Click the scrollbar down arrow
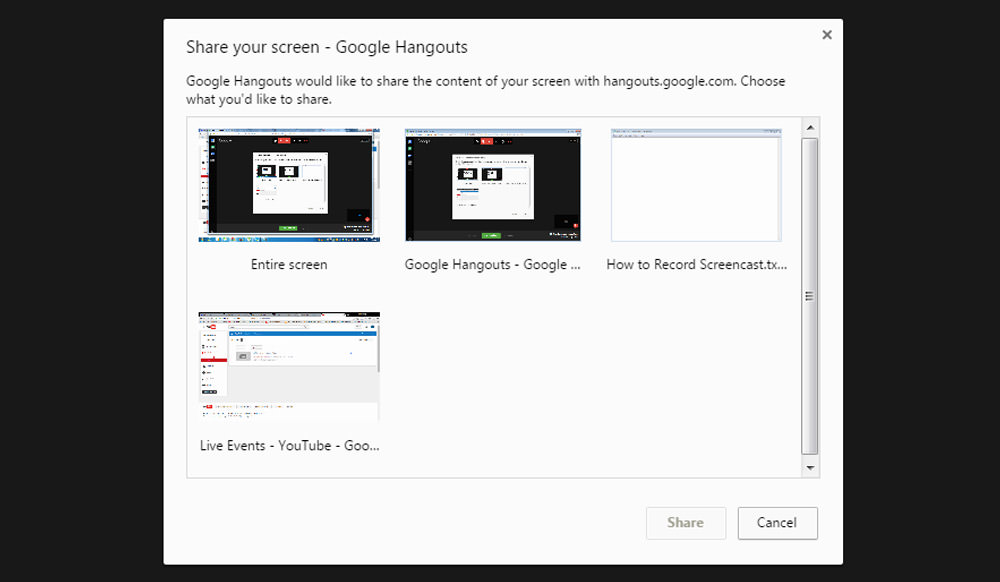The image size is (1000, 582). click(x=810, y=468)
